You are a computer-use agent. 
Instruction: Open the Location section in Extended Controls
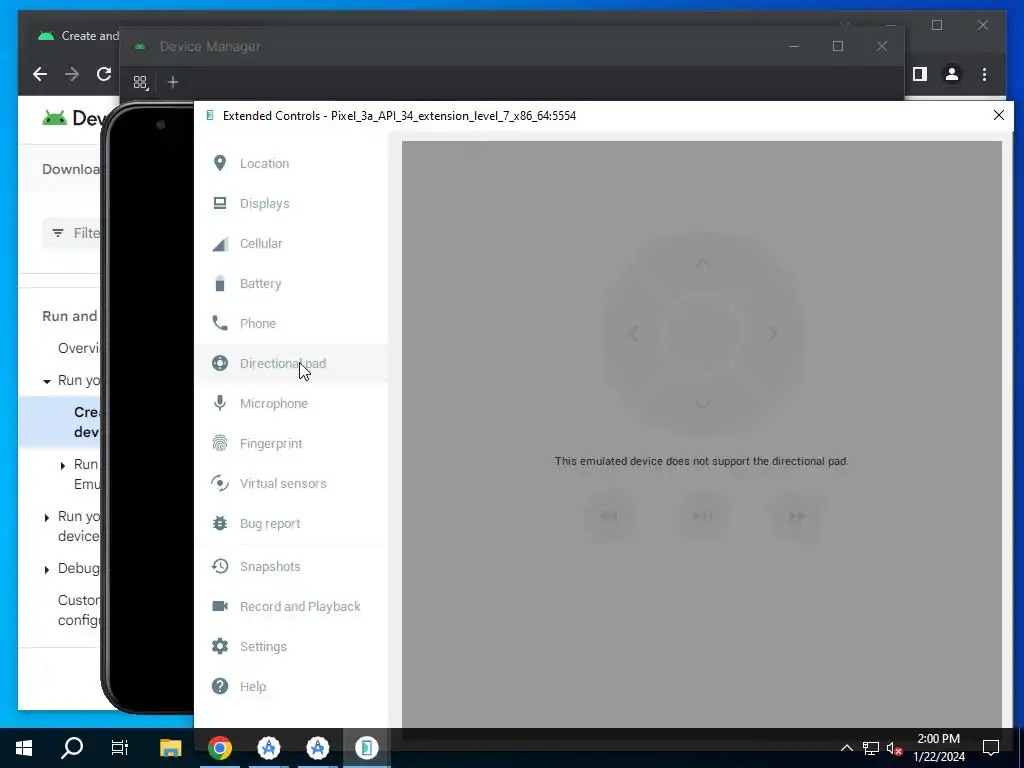tap(291, 163)
